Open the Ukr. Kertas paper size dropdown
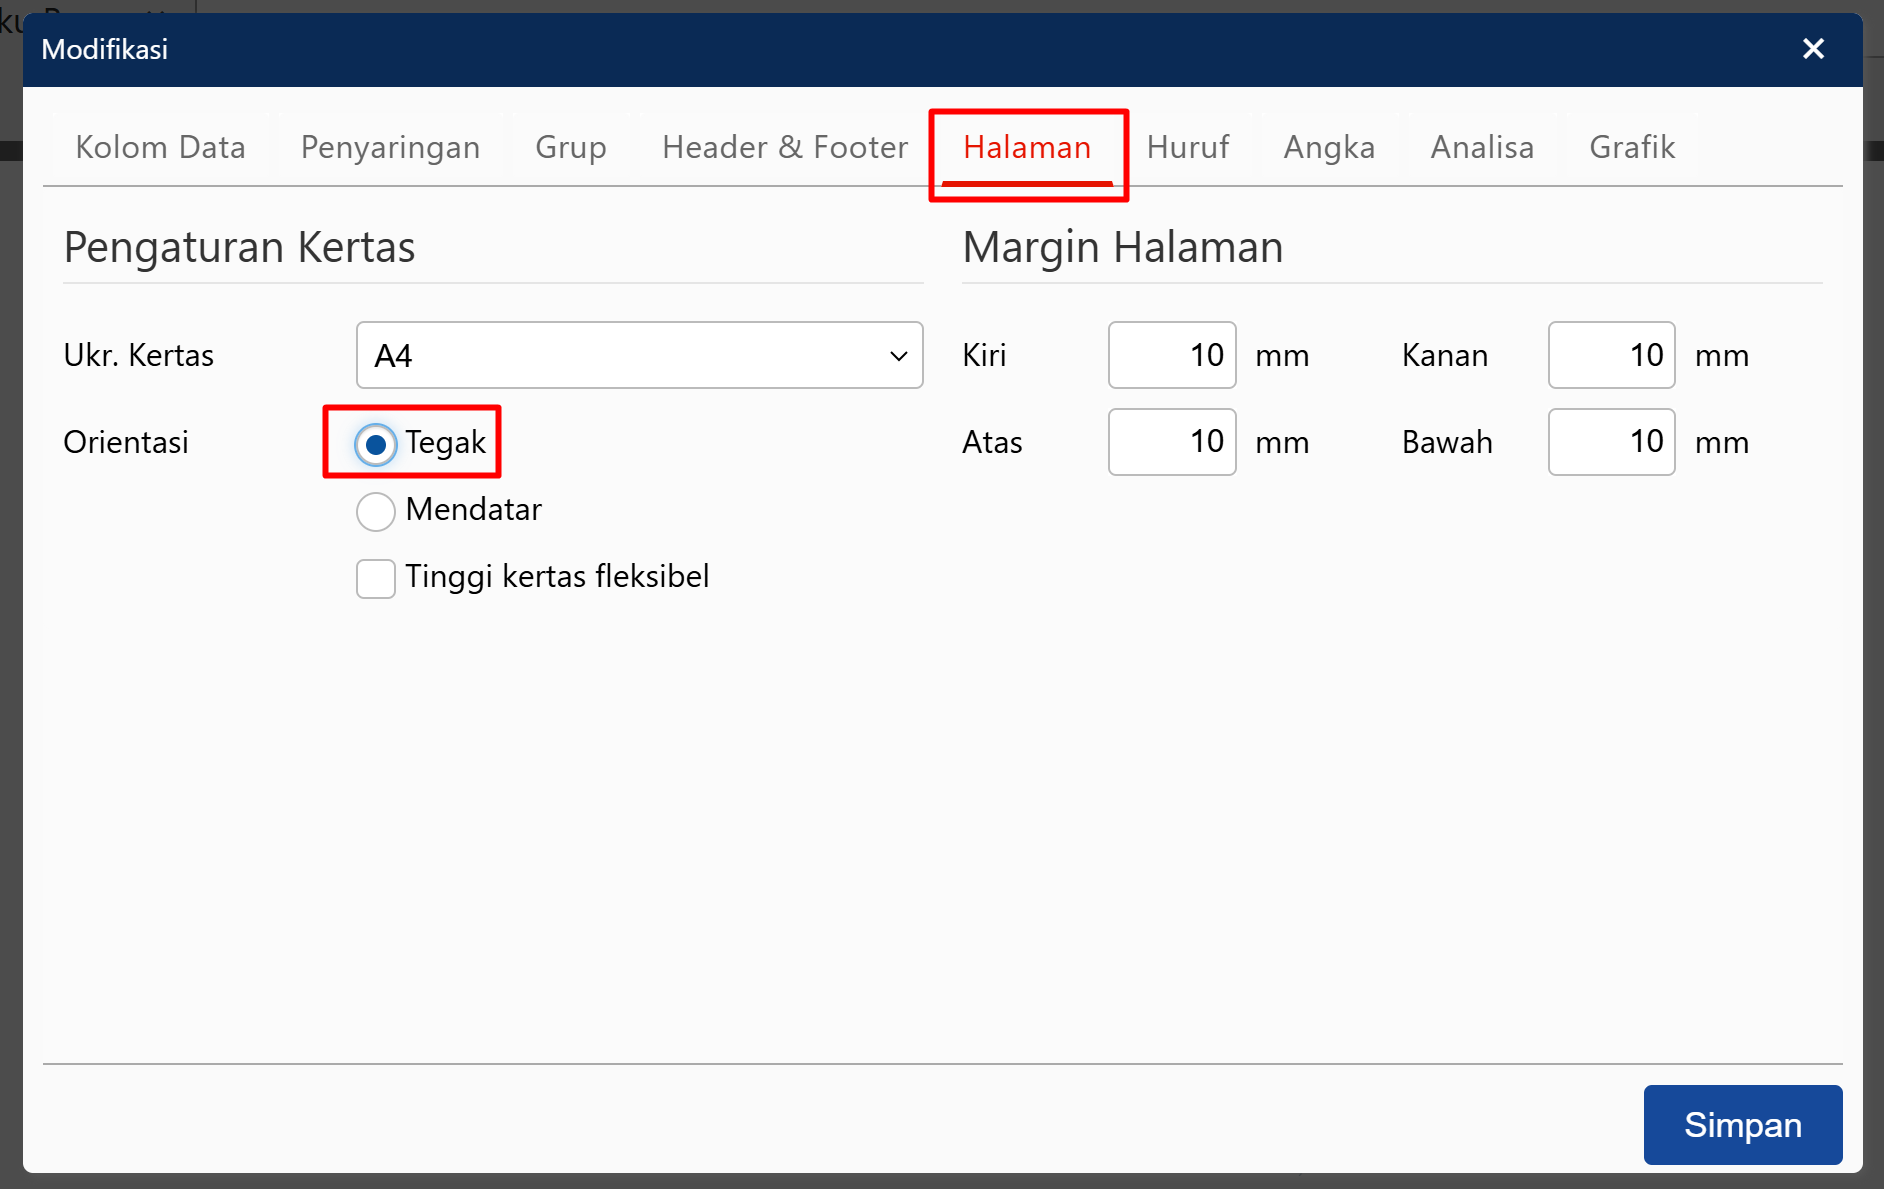 point(639,355)
